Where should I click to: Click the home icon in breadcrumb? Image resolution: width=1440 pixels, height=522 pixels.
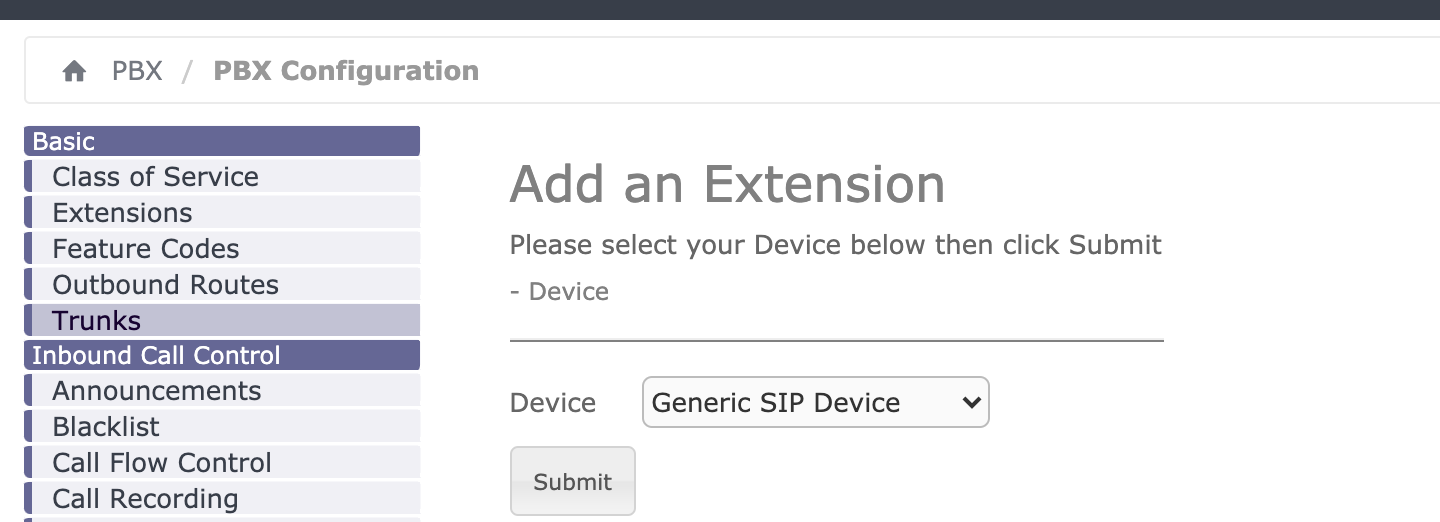[74, 72]
